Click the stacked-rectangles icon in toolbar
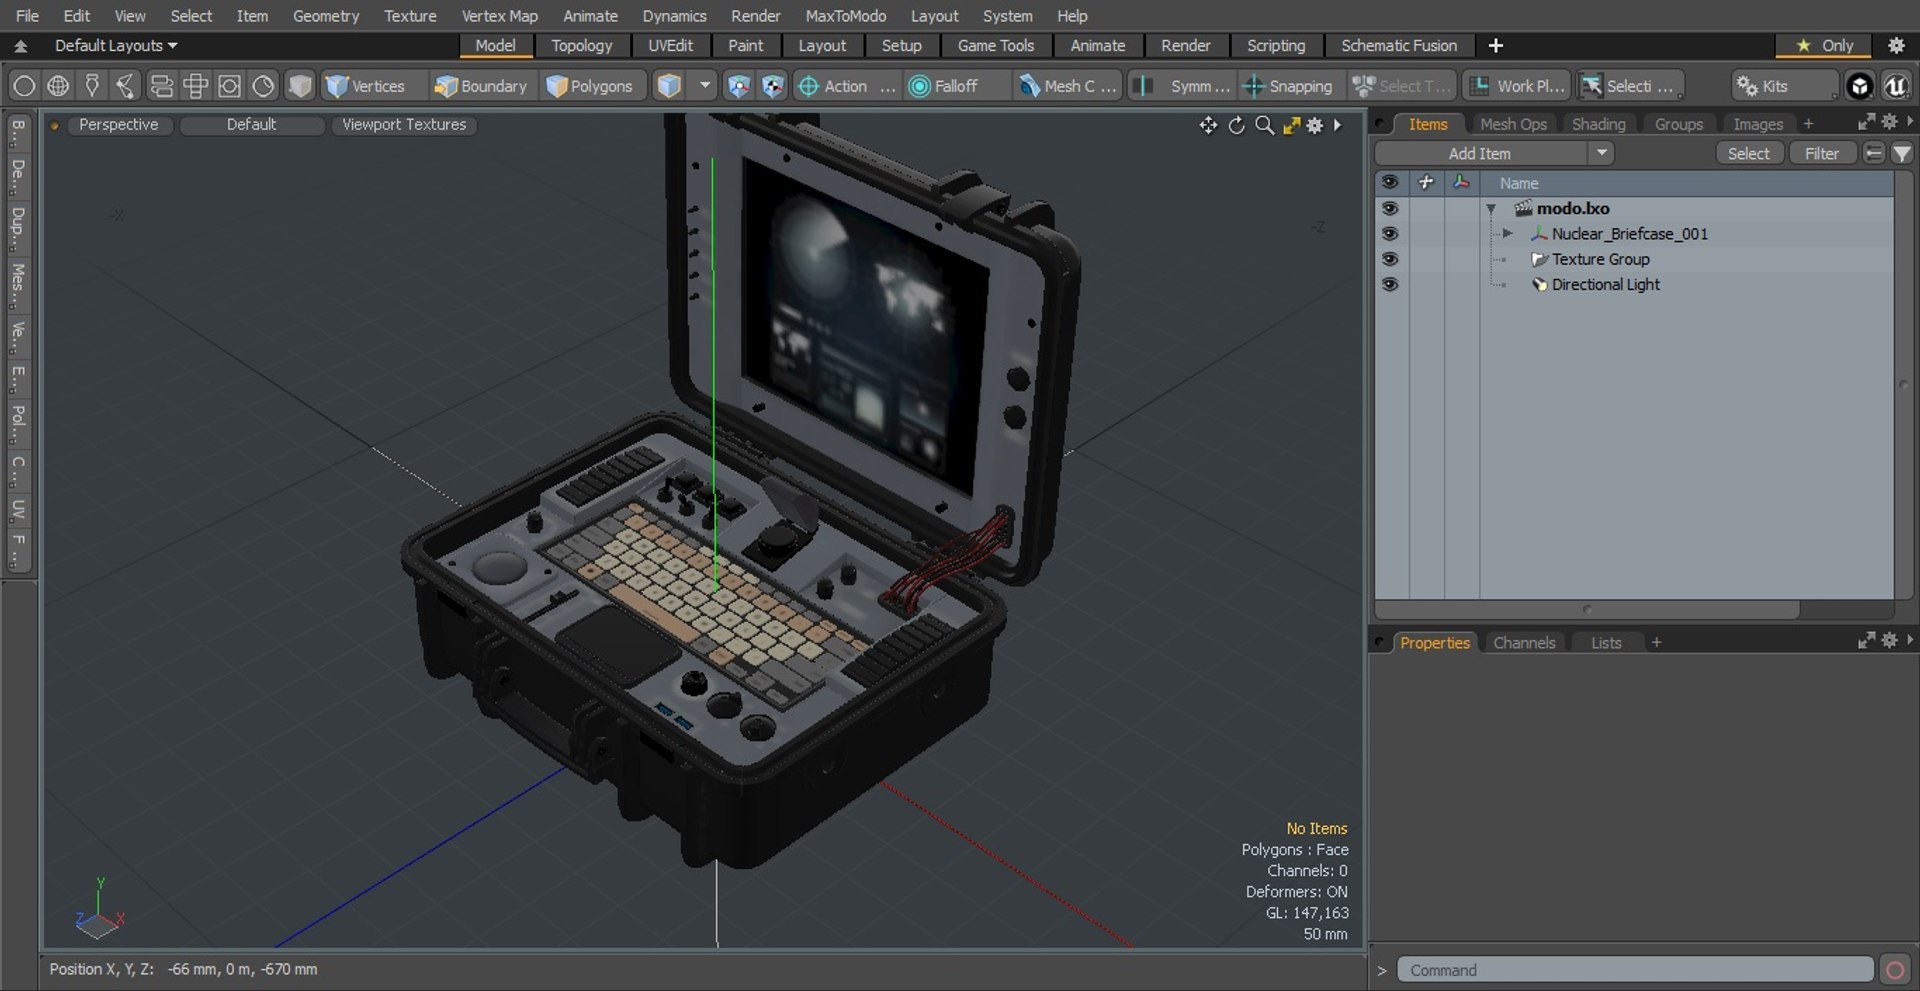 (x=161, y=86)
